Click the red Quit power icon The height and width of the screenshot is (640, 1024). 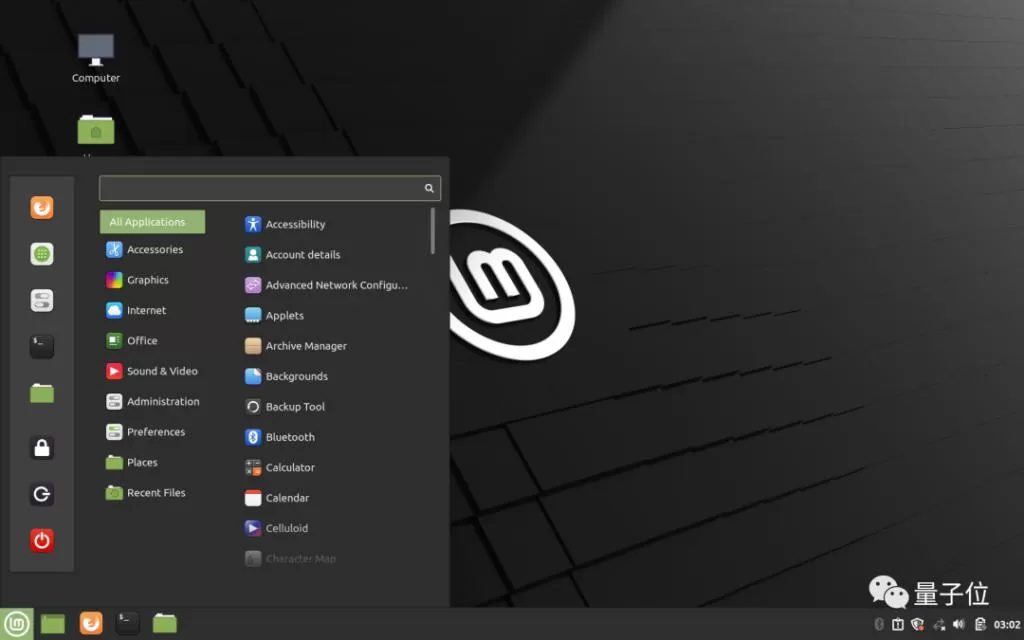(42, 540)
